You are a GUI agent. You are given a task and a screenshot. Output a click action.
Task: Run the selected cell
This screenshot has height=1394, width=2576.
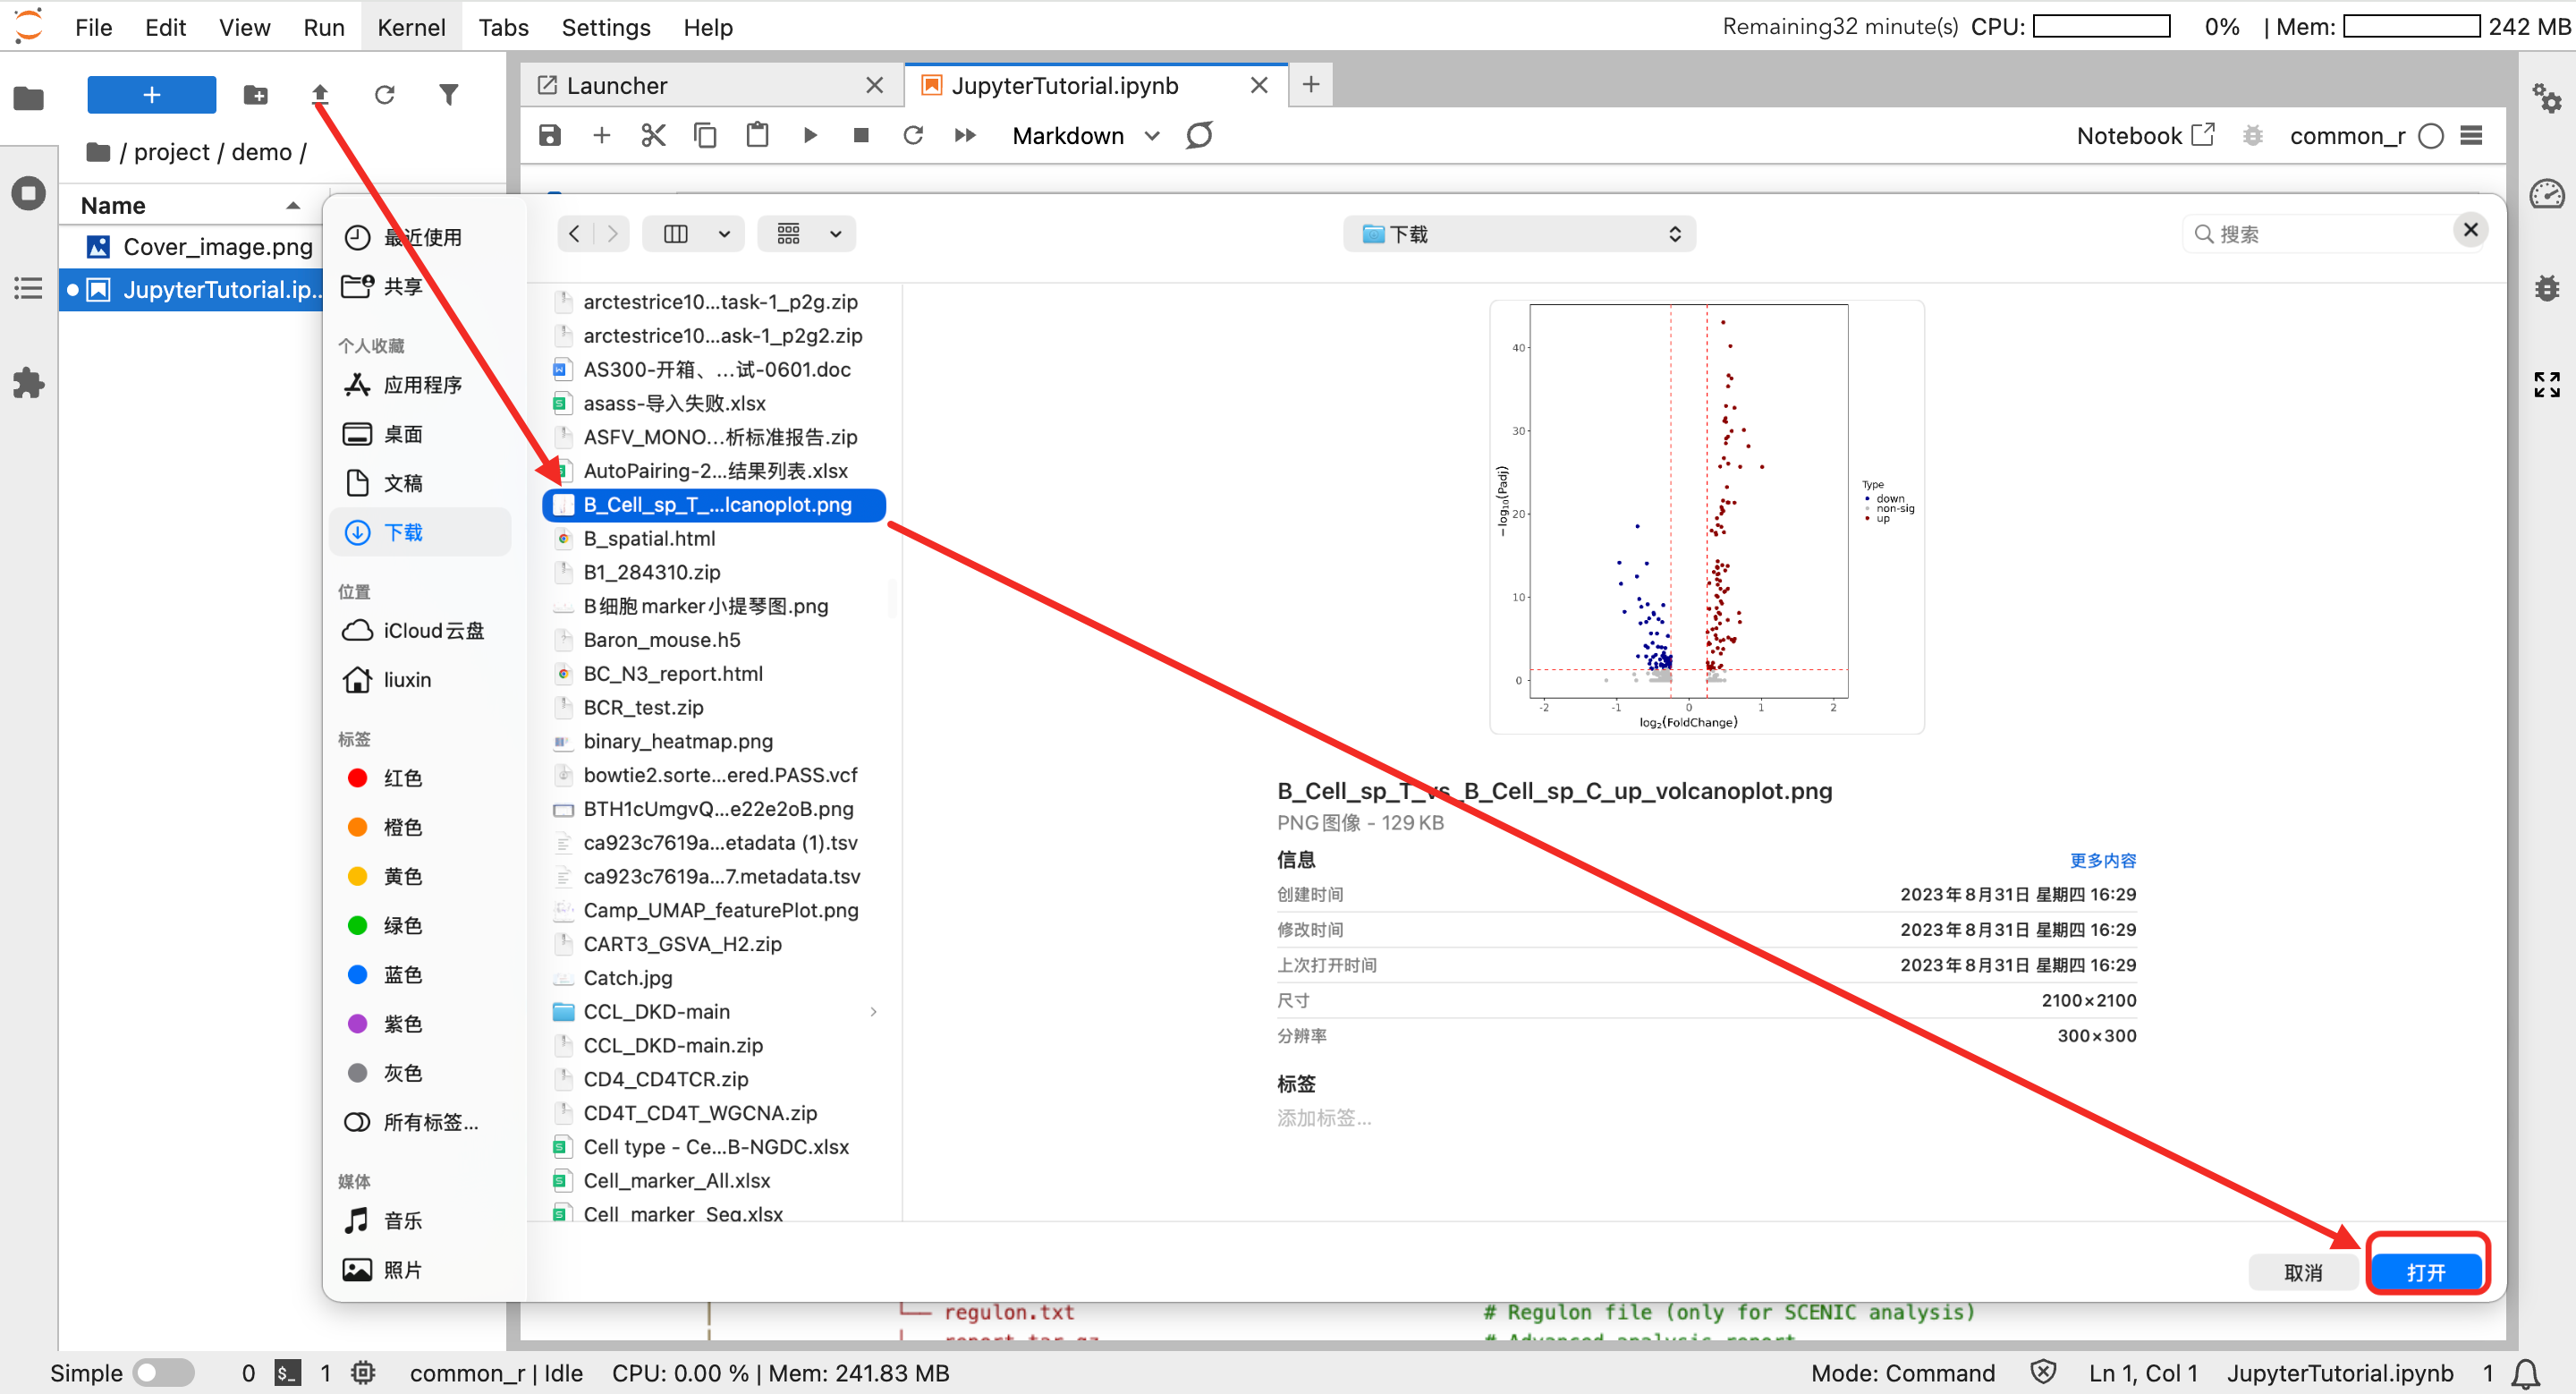[x=810, y=135]
